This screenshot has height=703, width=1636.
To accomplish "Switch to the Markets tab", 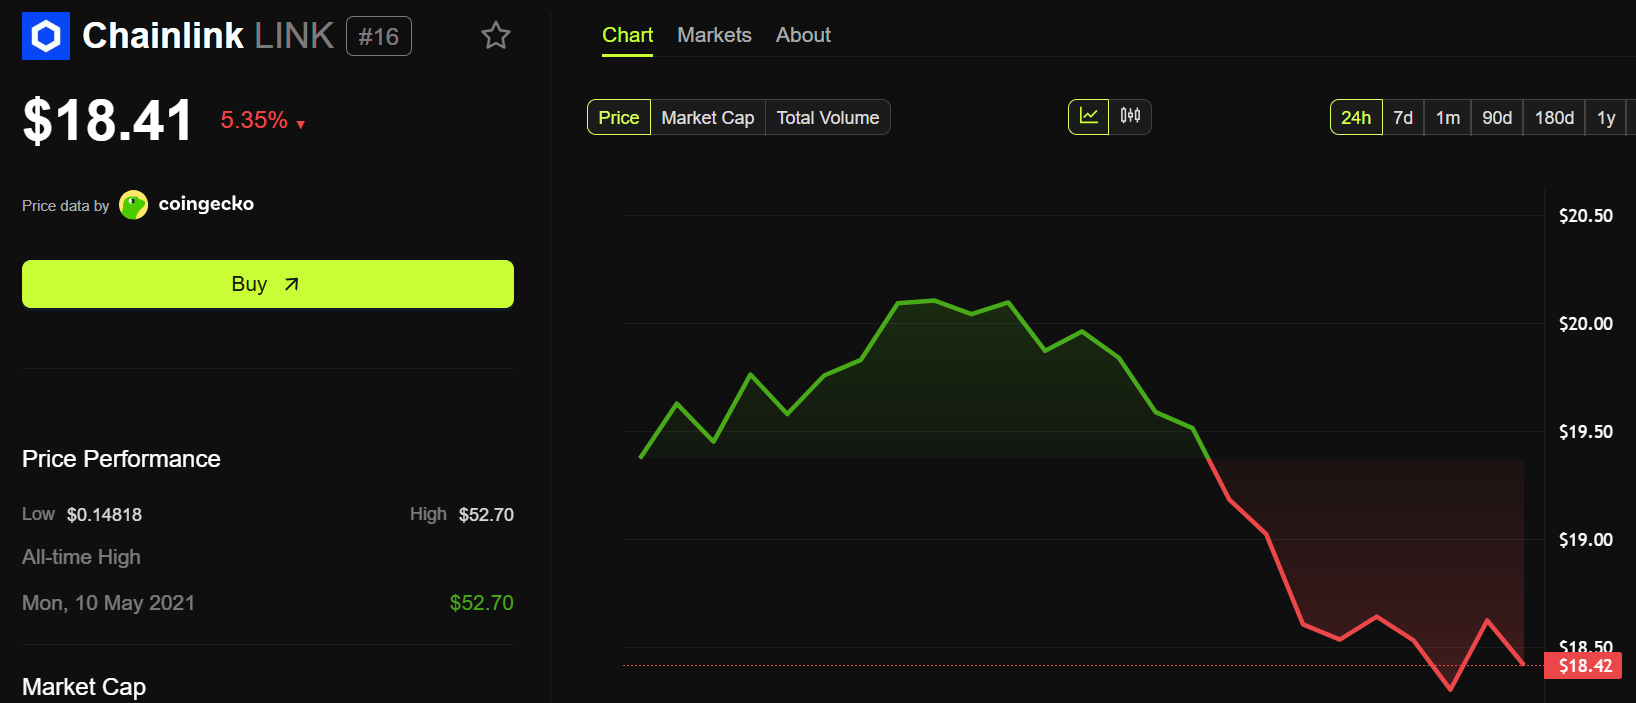I will pyautogui.click(x=714, y=35).
